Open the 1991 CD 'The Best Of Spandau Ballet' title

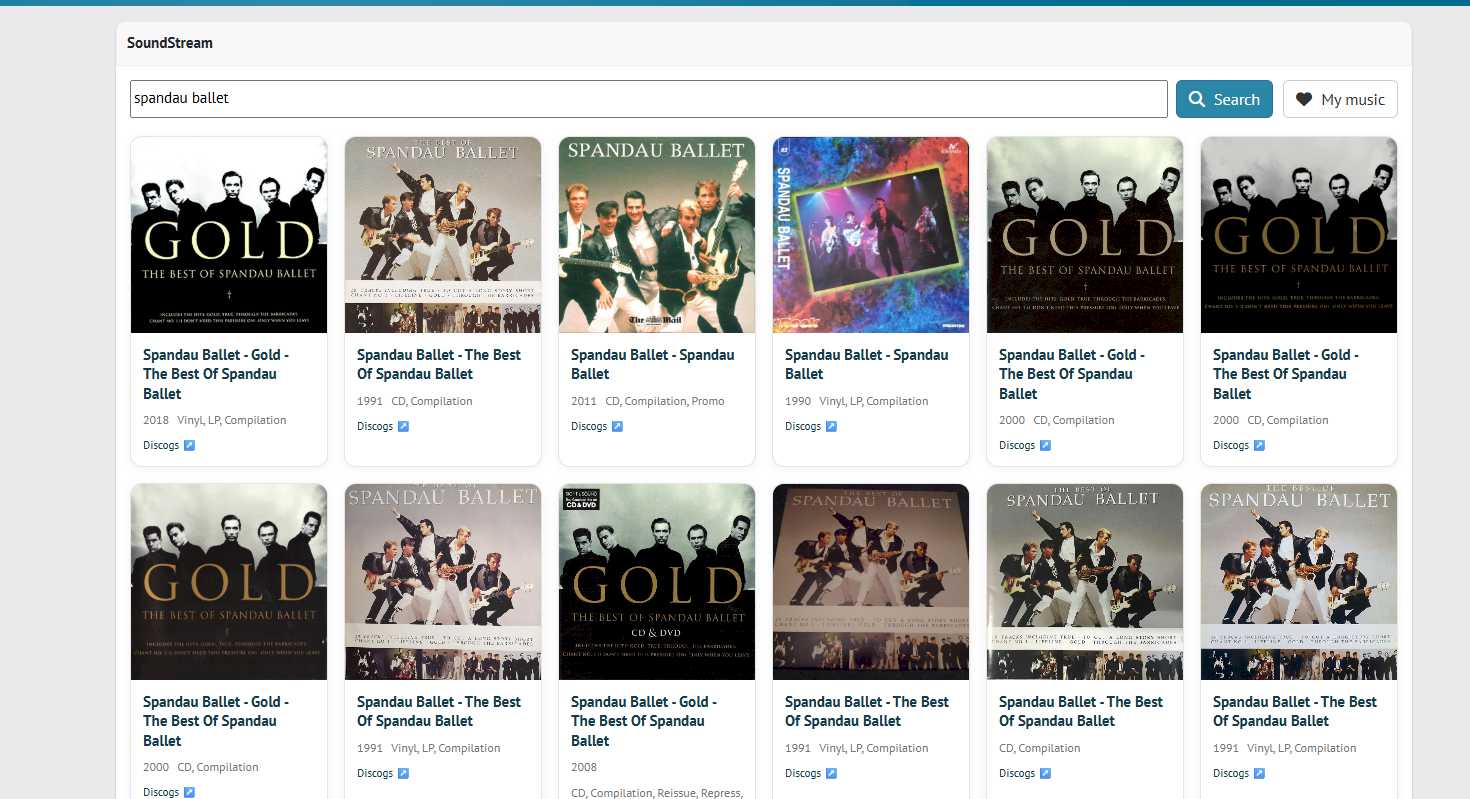[x=439, y=364]
